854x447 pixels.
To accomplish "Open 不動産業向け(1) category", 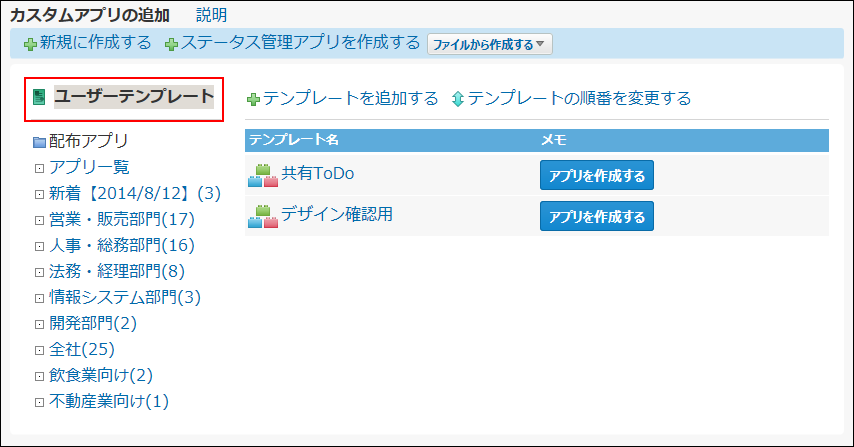I will [x=109, y=401].
